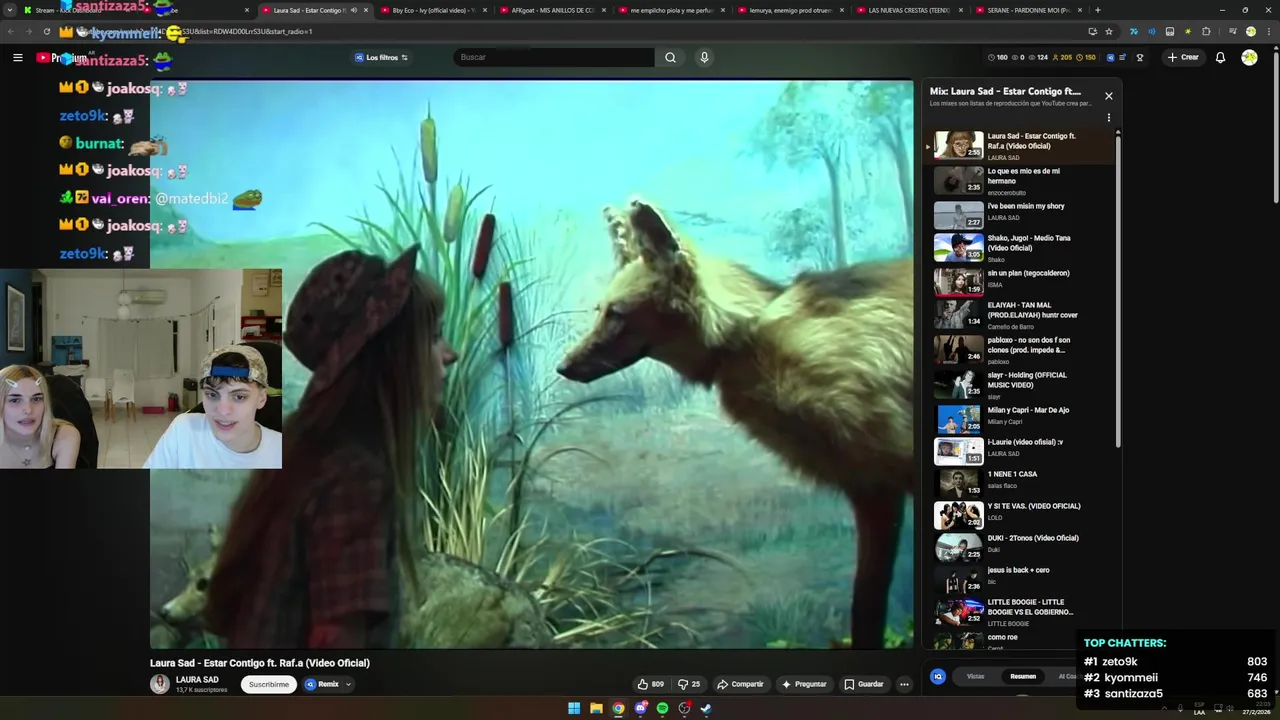This screenshot has width=1280, height=720.
Task: Close the Mix playlist panel
Action: 1108,96
